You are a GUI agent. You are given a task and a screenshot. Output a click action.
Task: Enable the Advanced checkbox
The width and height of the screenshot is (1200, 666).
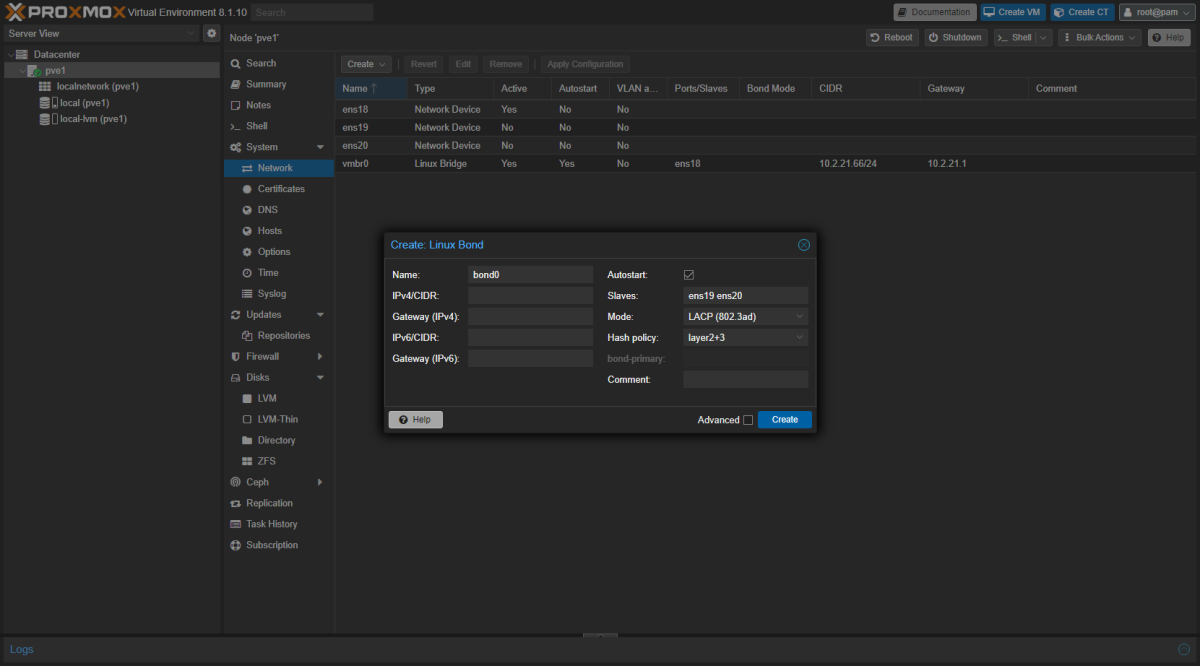748,420
